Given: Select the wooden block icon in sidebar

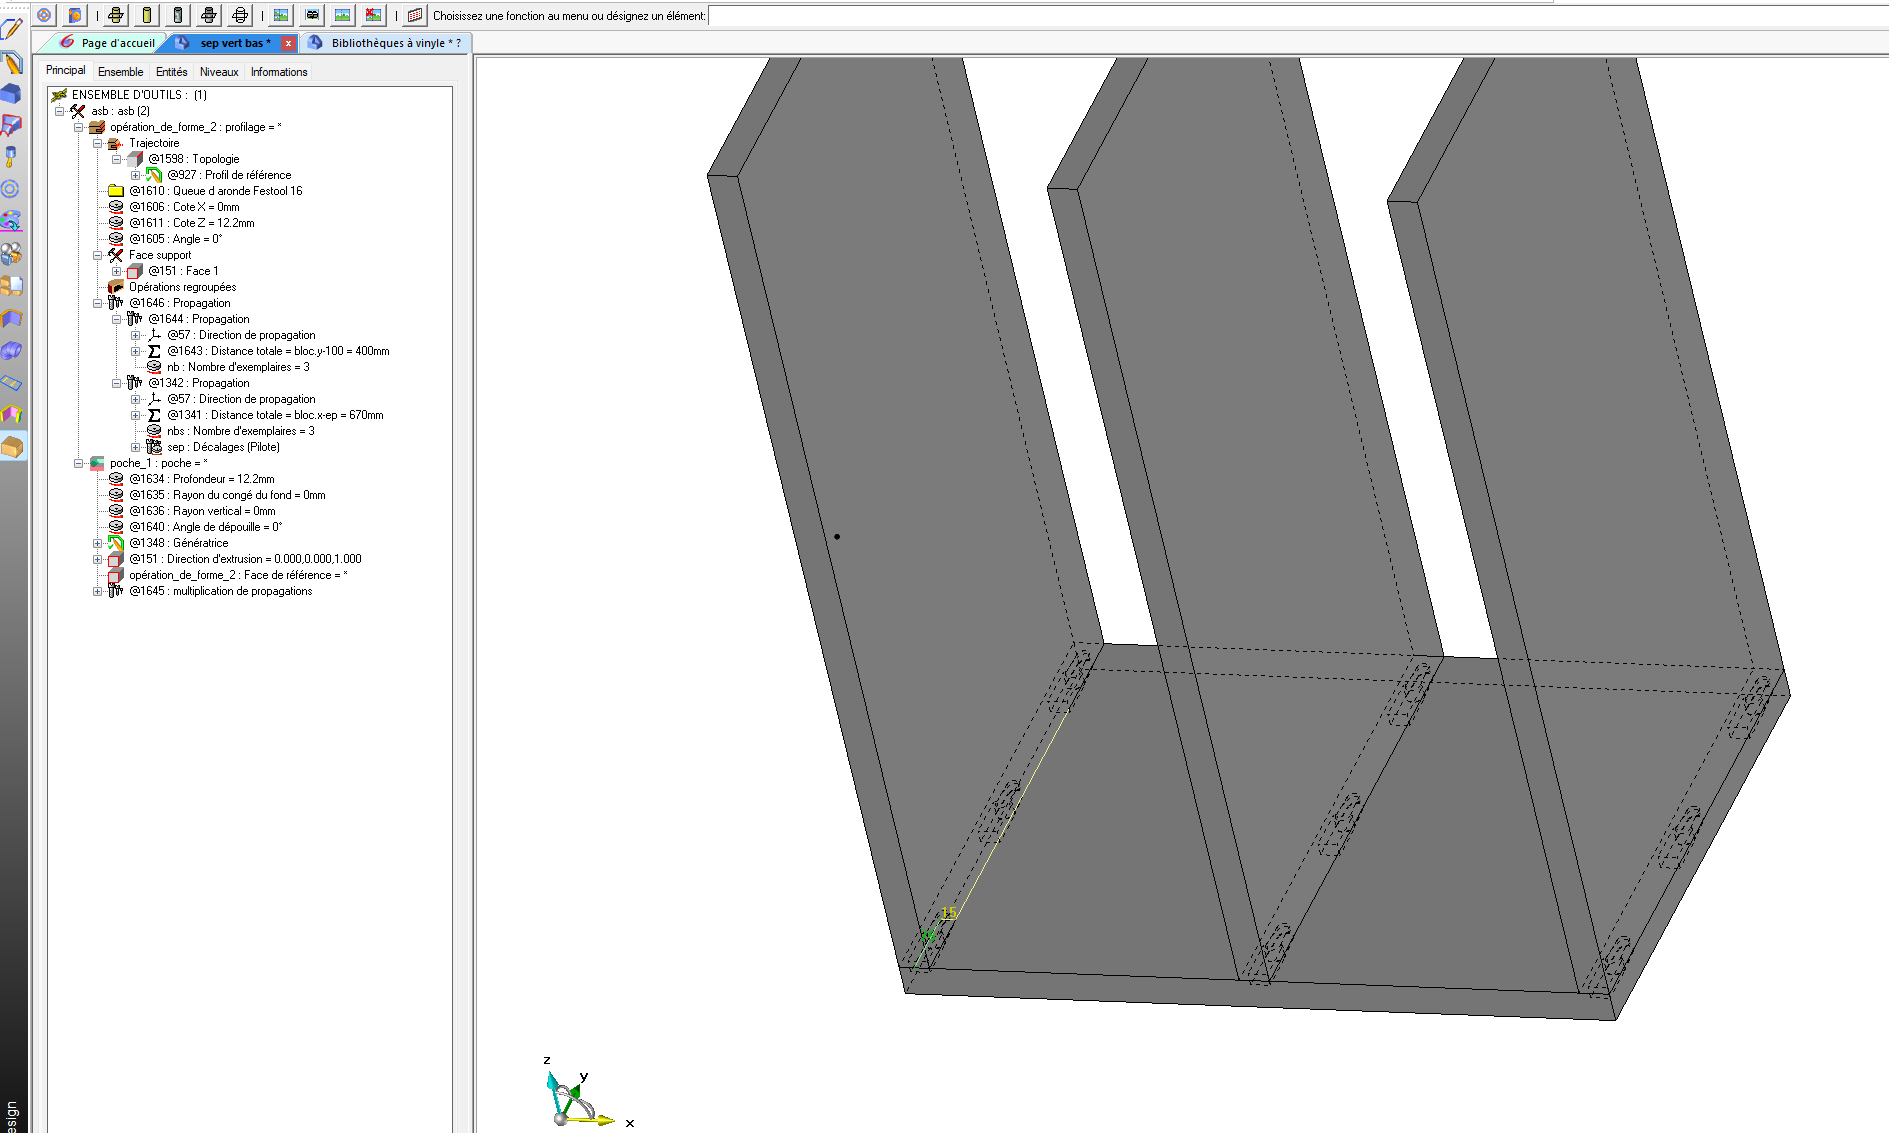Looking at the screenshot, I should point(11,446).
